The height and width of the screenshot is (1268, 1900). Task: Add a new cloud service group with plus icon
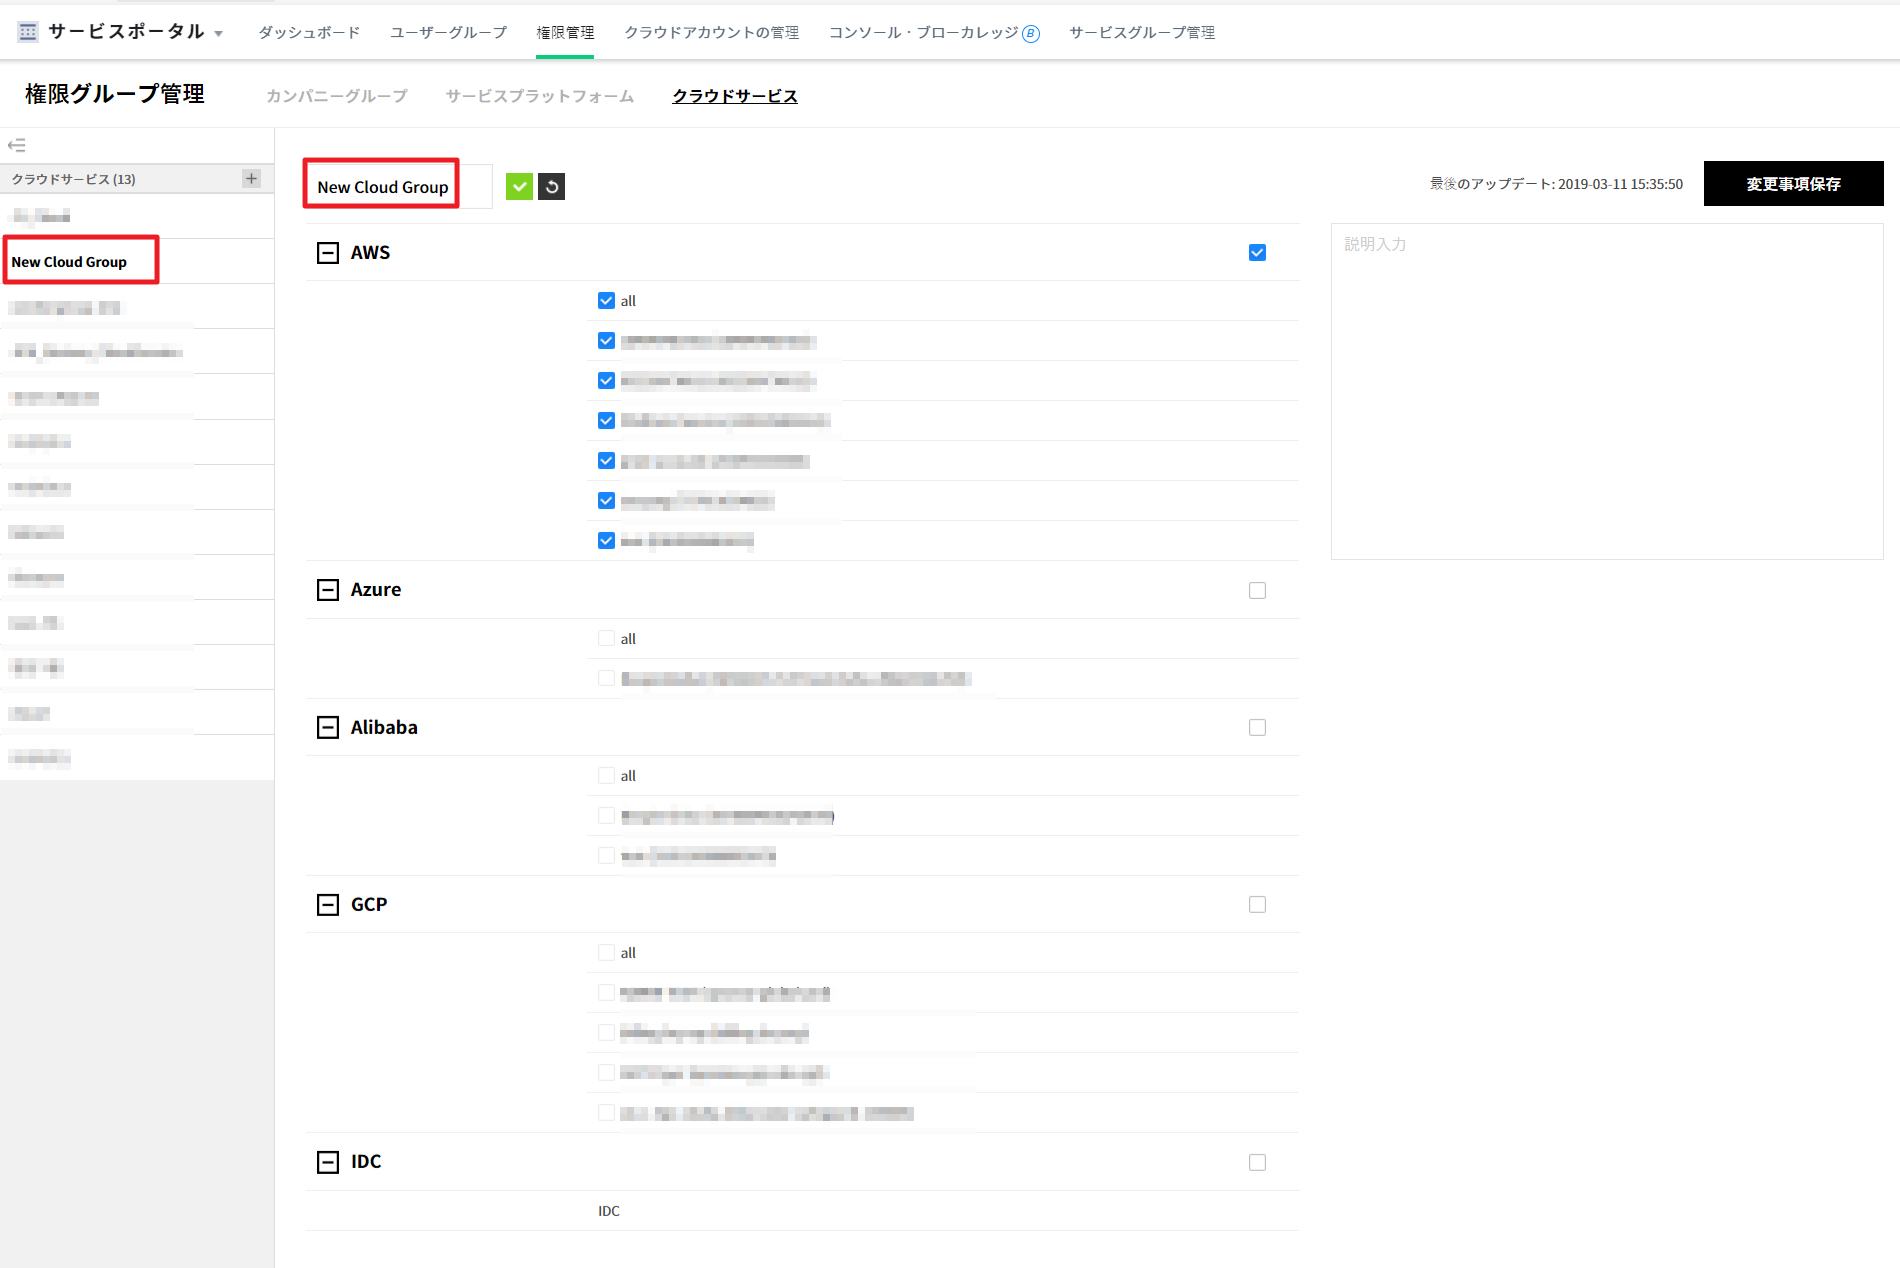(x=251, y=178)
